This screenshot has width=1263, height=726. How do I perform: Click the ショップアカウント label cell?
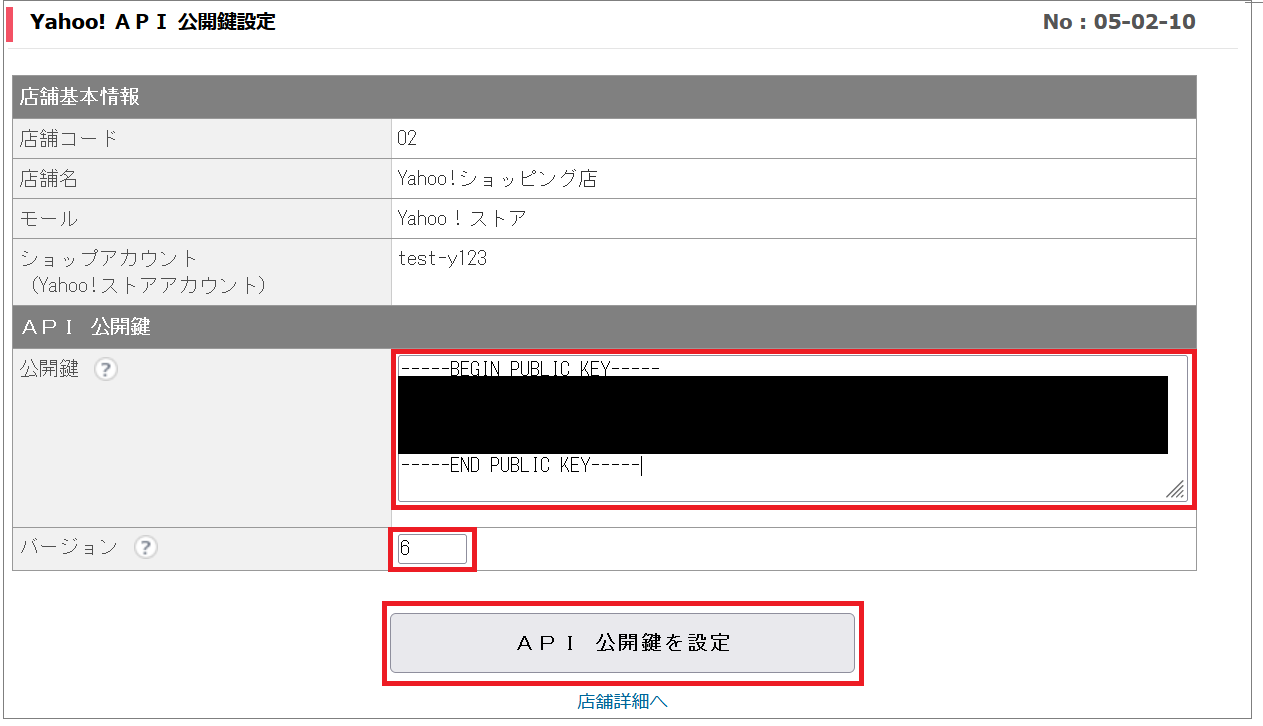click(202, 272)
